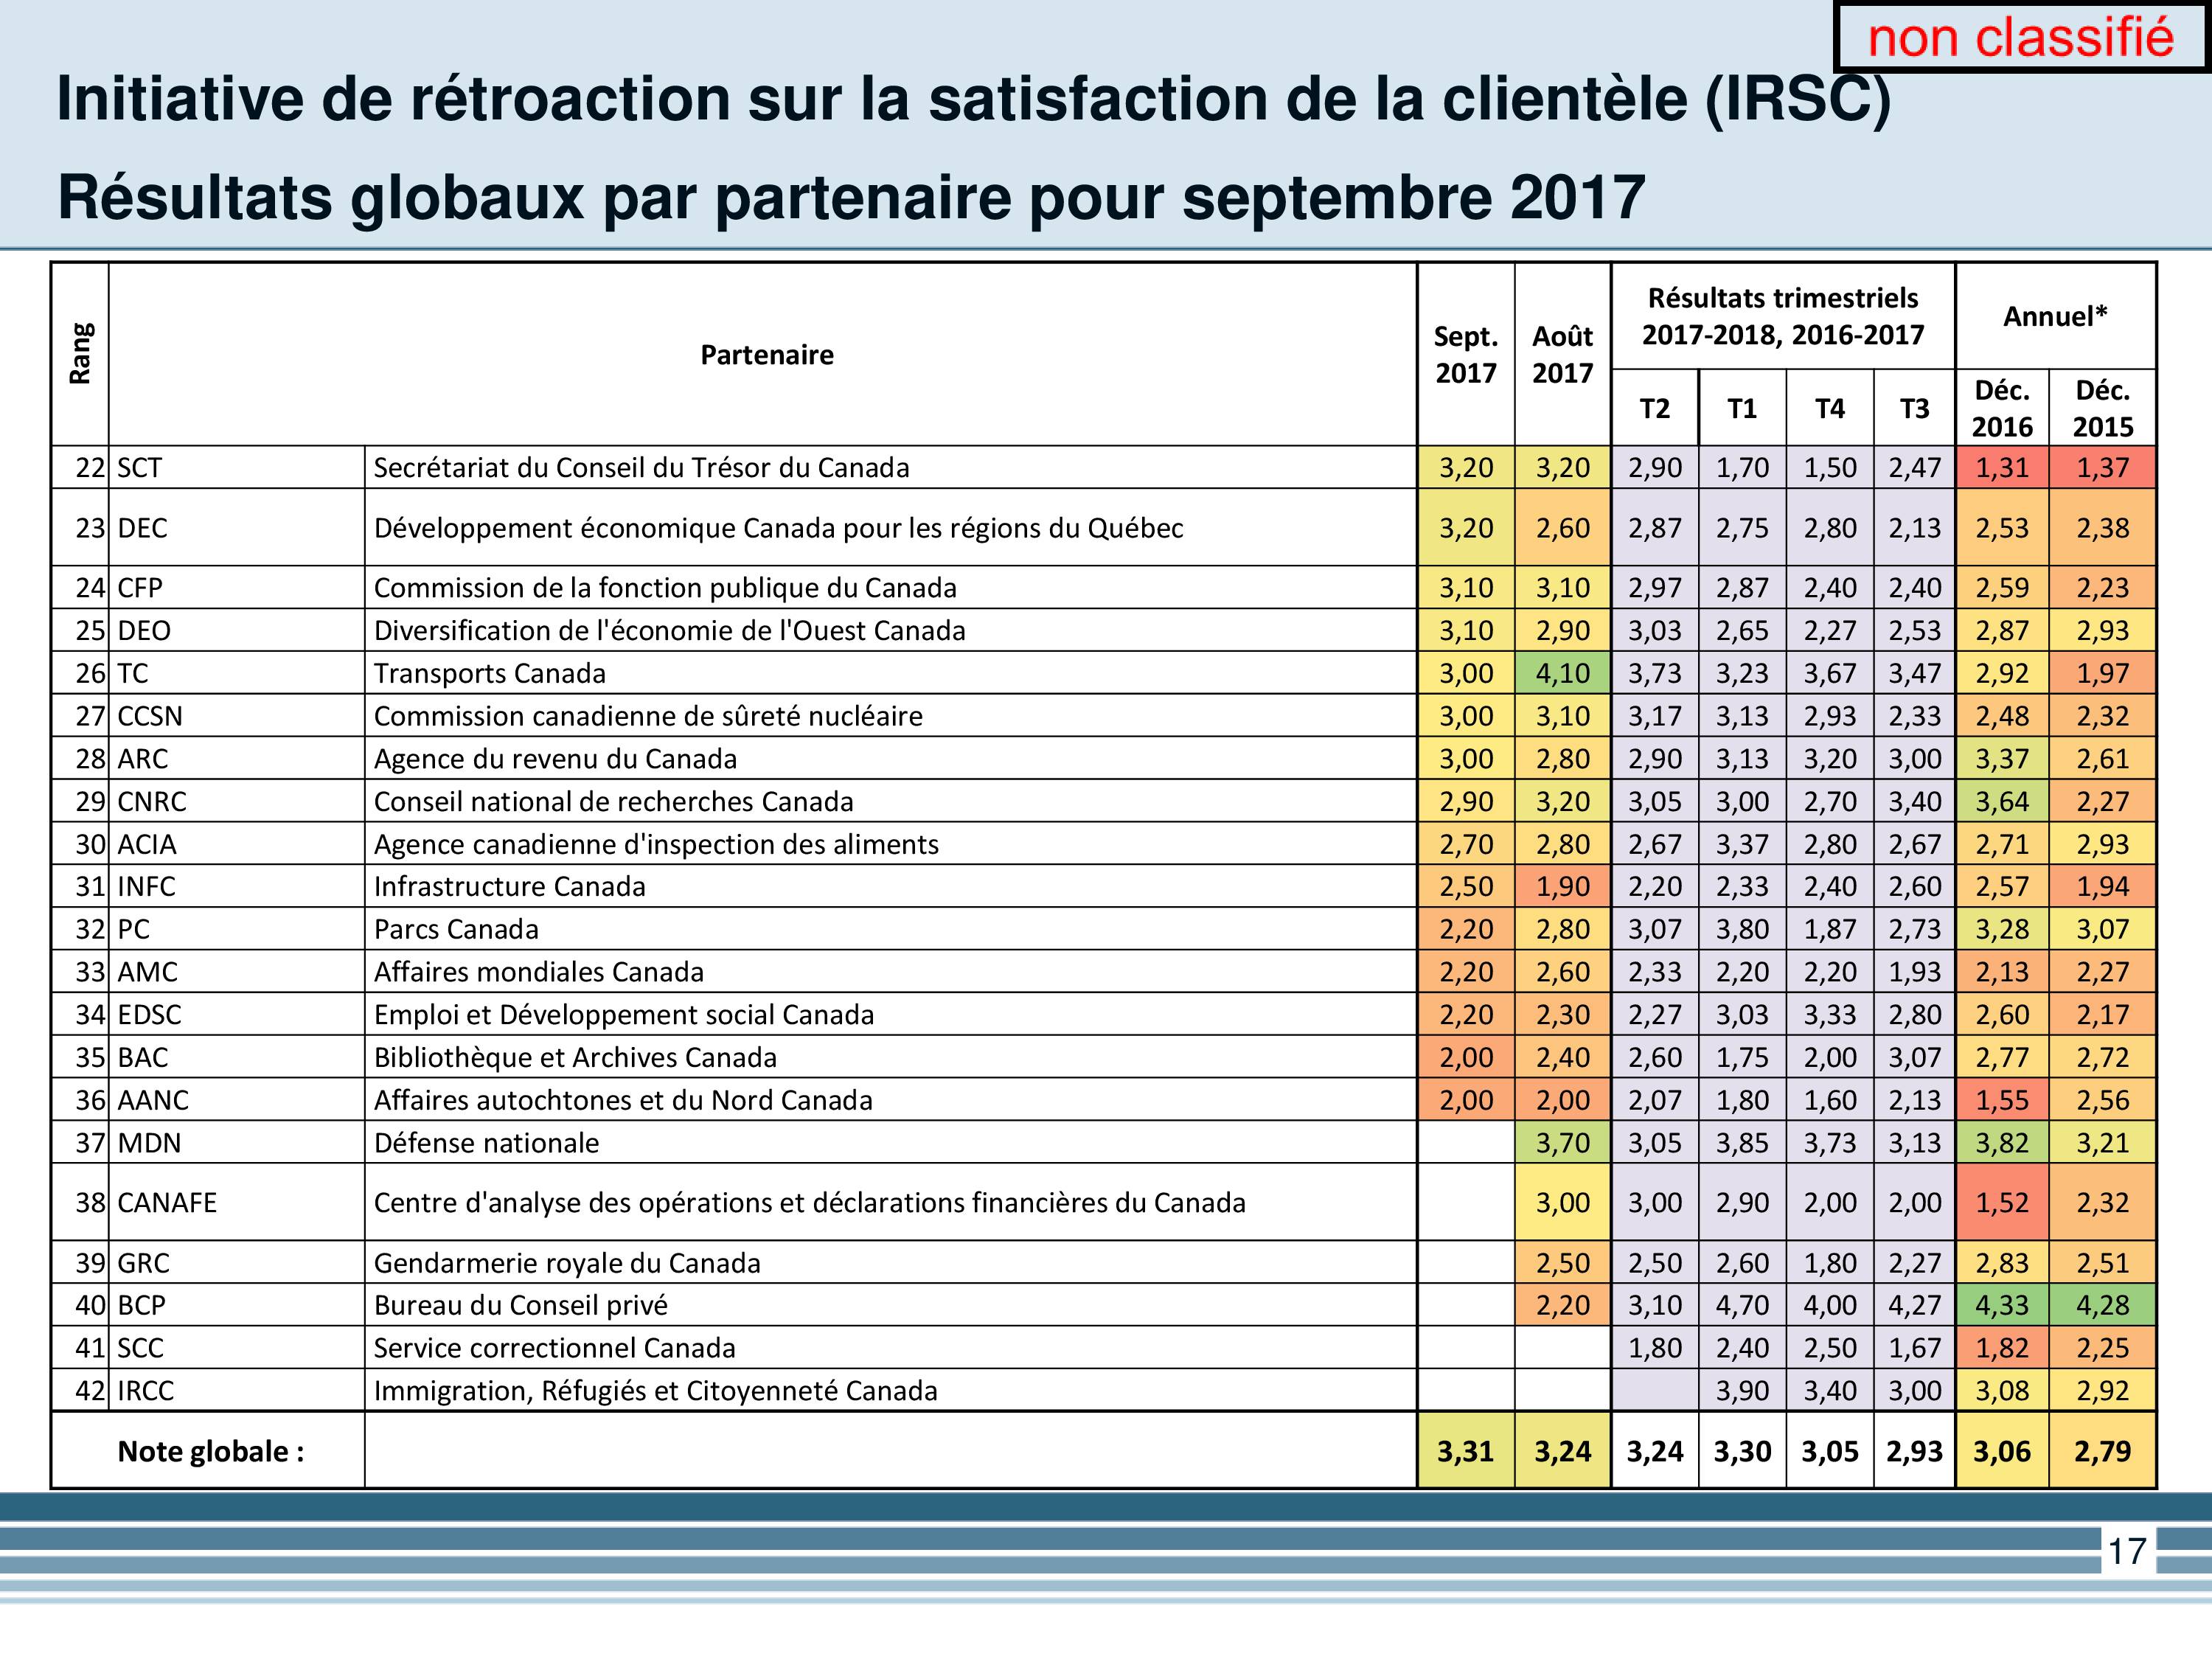Select 'Commission canadienne de sûreté nucléaire'
The image size is (2212, 1659).
(648, 716)
